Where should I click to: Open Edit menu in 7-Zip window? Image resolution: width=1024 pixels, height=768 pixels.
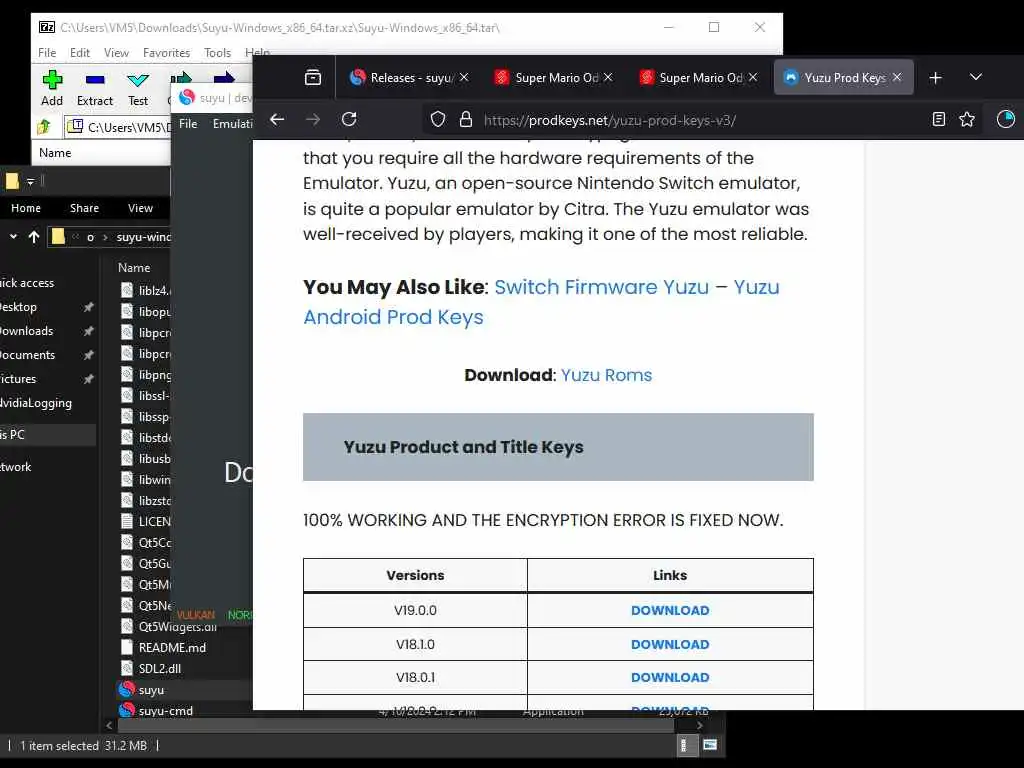80,53
